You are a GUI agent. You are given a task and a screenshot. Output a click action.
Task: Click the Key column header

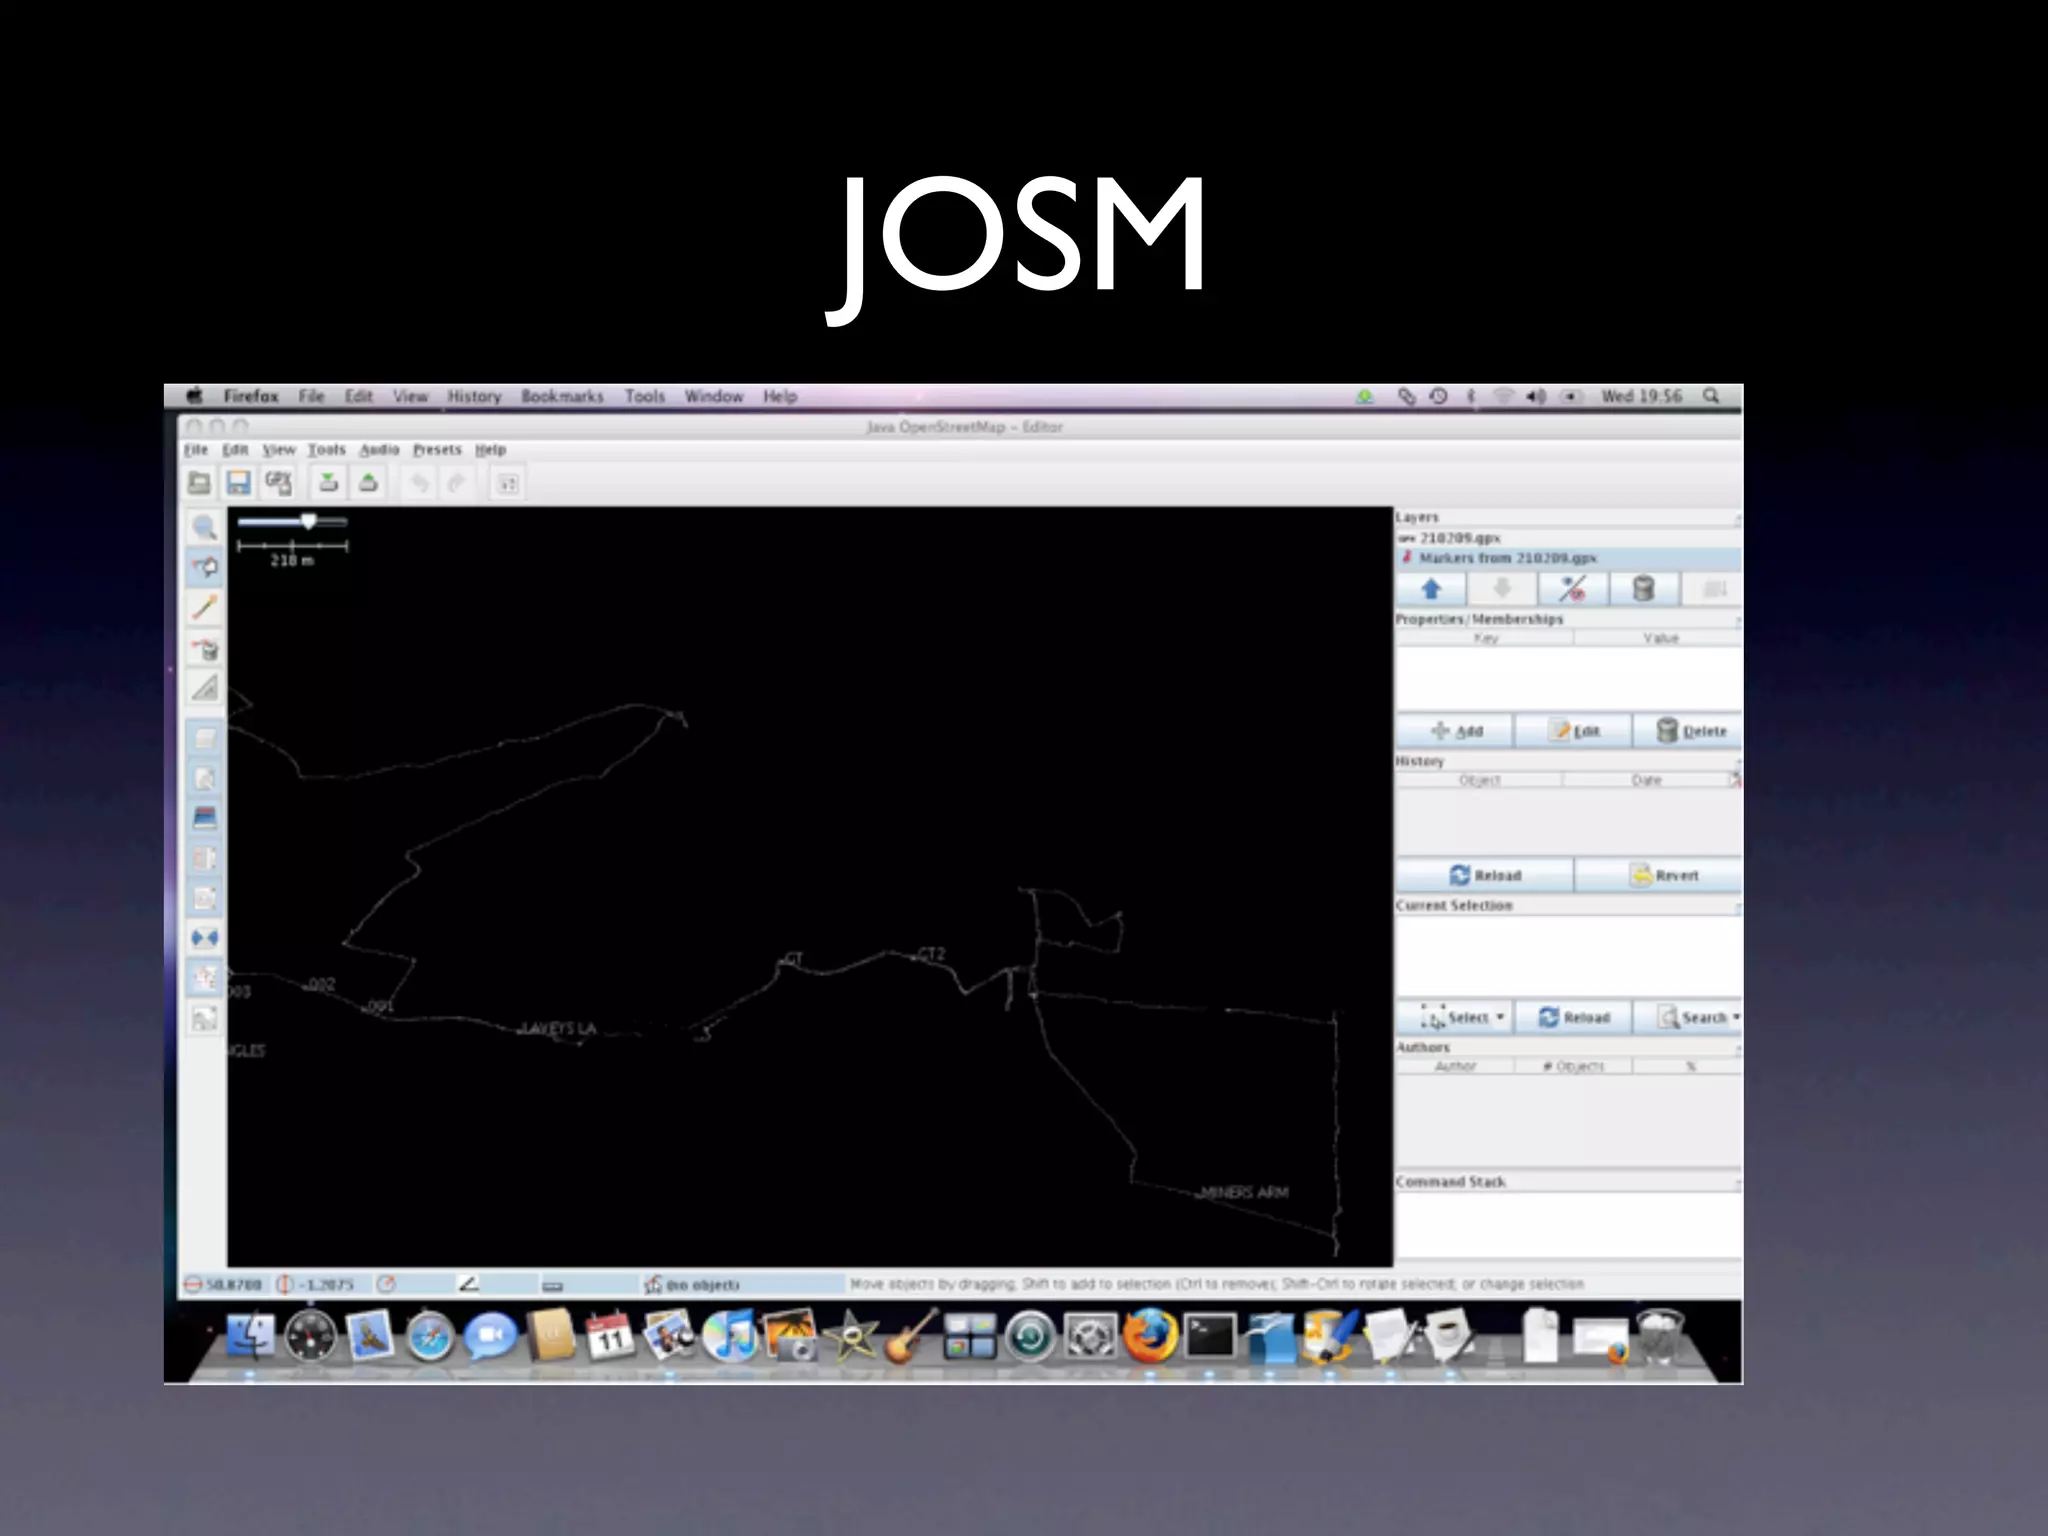point(1485,638)
